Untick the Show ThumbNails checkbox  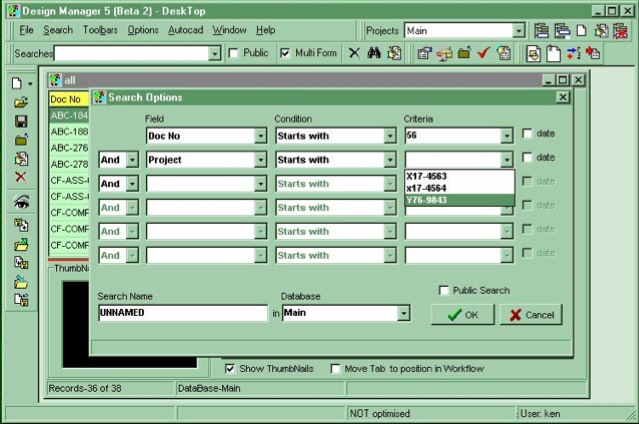click(230, 369)
